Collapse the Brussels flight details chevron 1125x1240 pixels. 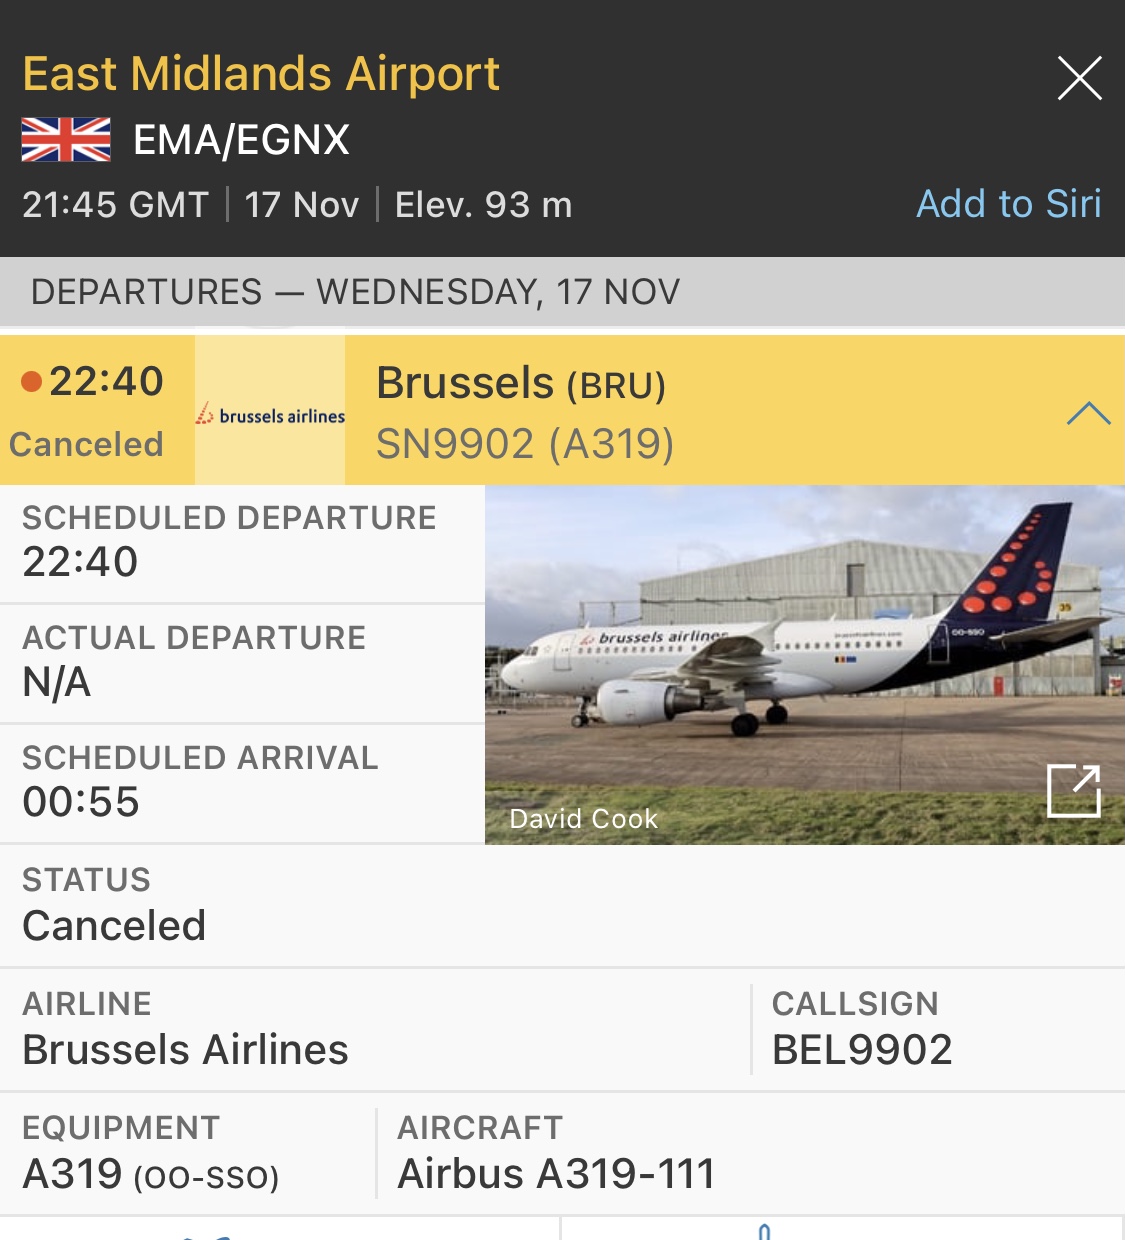tap(1088, 413)
